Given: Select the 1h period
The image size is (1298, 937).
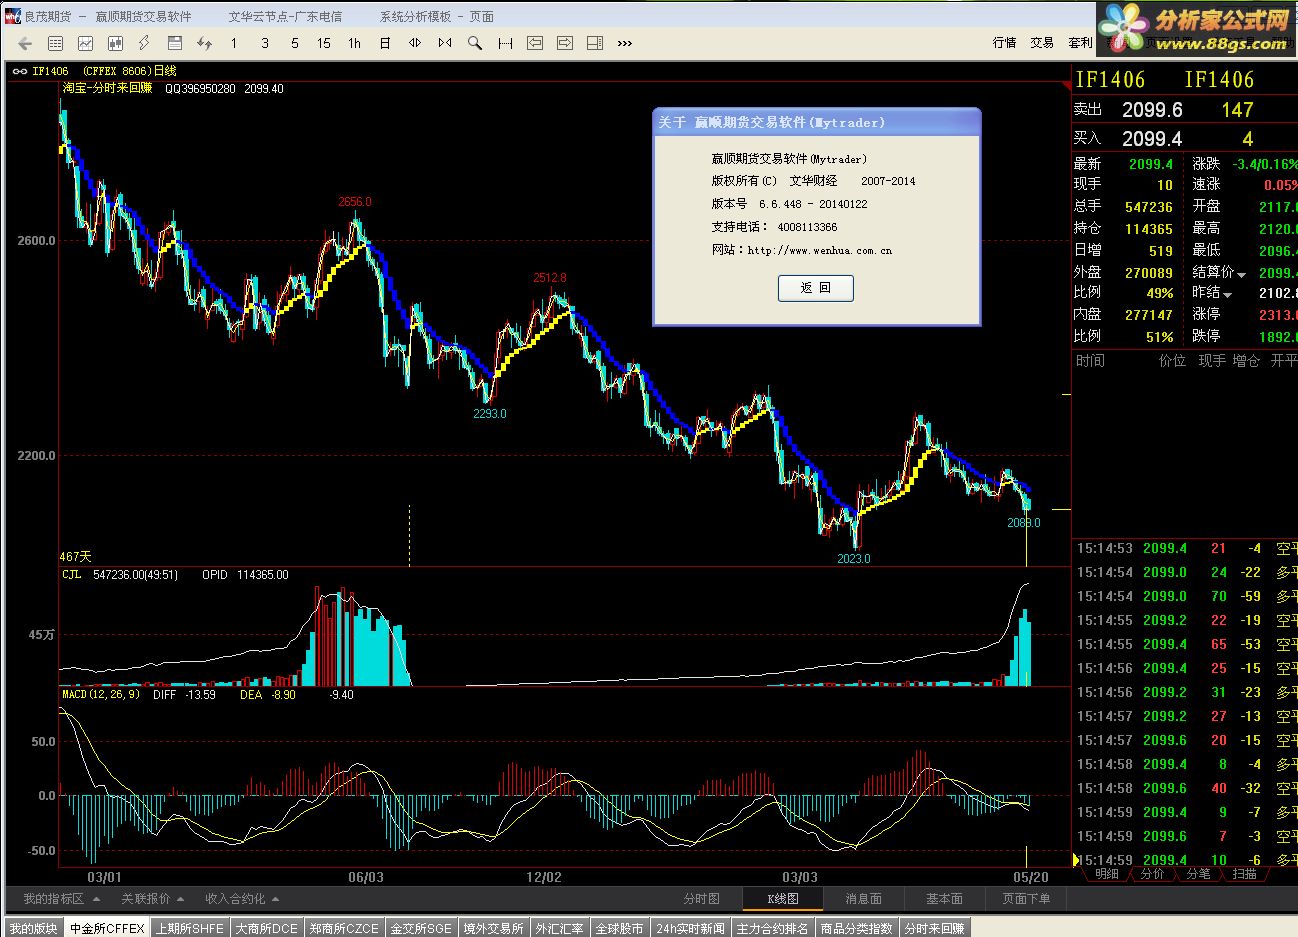Looking at the screenshot, I should (x=355, y=43).
